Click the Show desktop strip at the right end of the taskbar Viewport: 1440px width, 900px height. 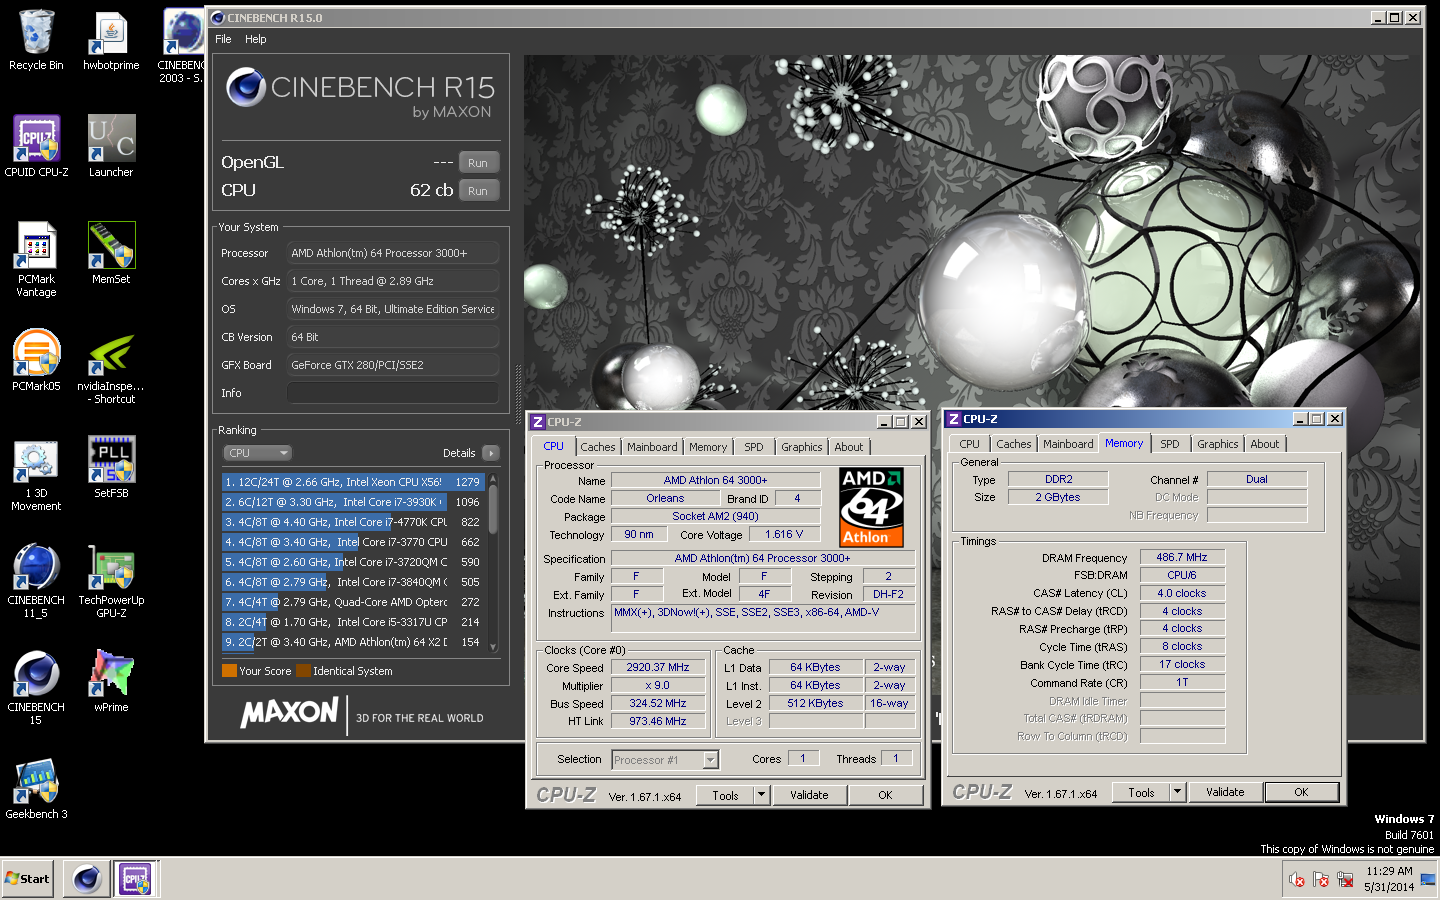(1430, 879)
